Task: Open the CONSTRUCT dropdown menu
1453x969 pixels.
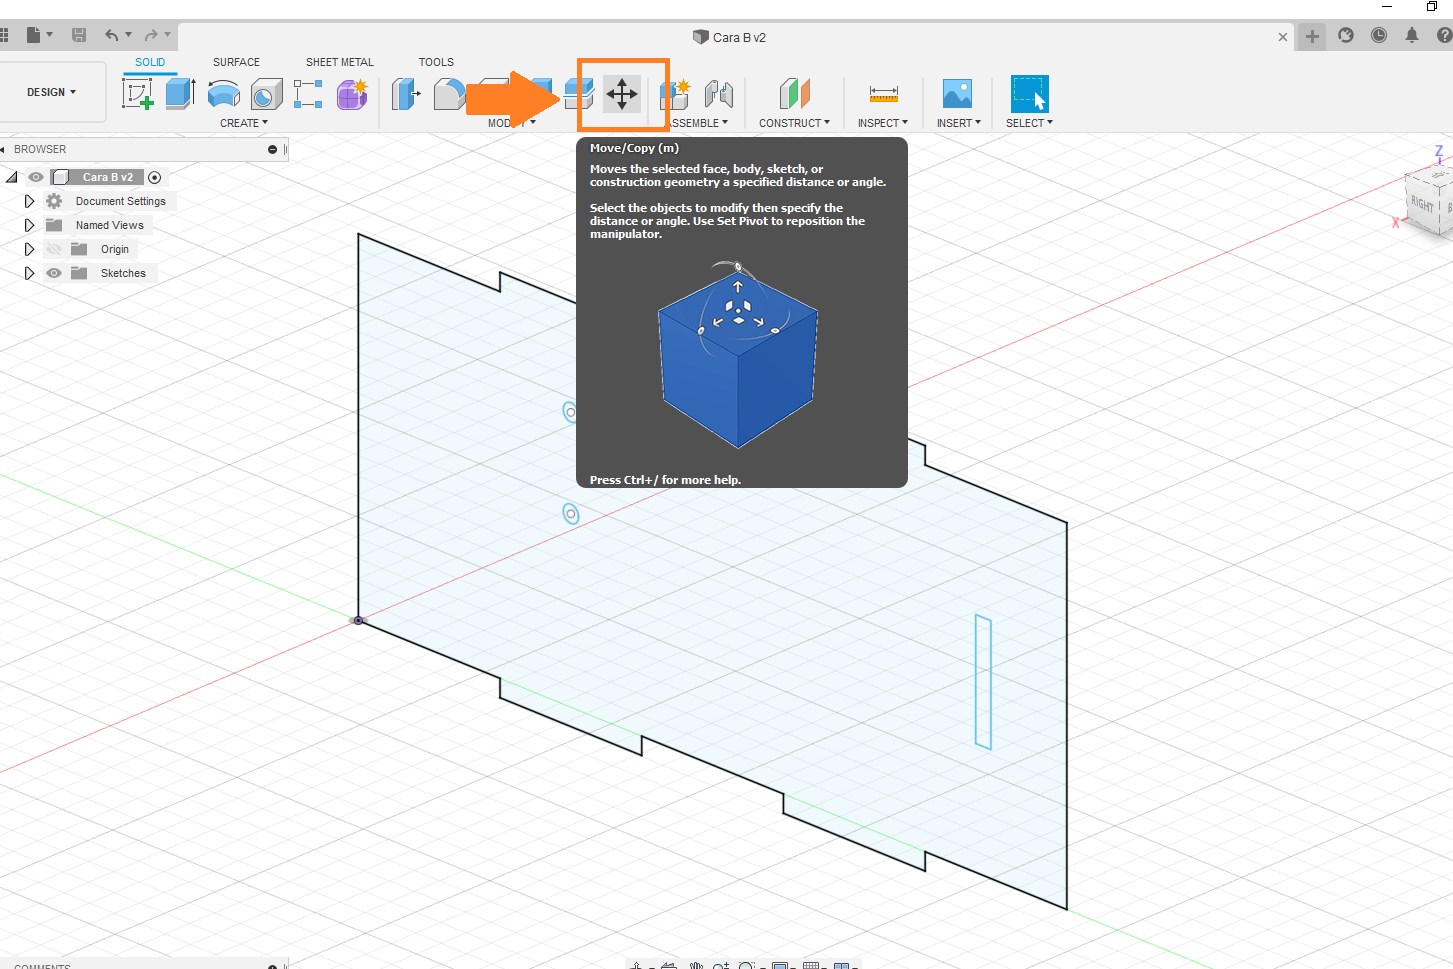Action: pos(794,123)
